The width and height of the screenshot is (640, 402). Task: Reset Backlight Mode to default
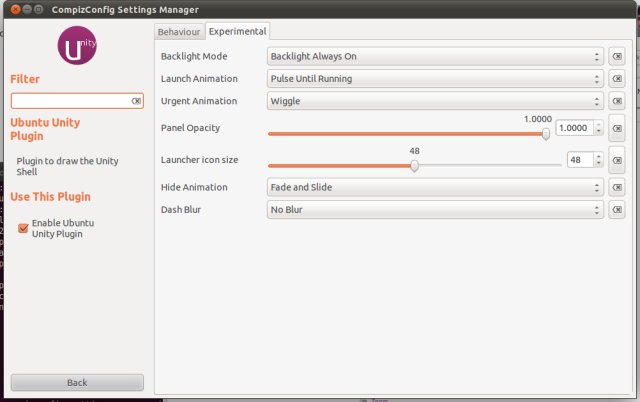(x=617, y=56)
